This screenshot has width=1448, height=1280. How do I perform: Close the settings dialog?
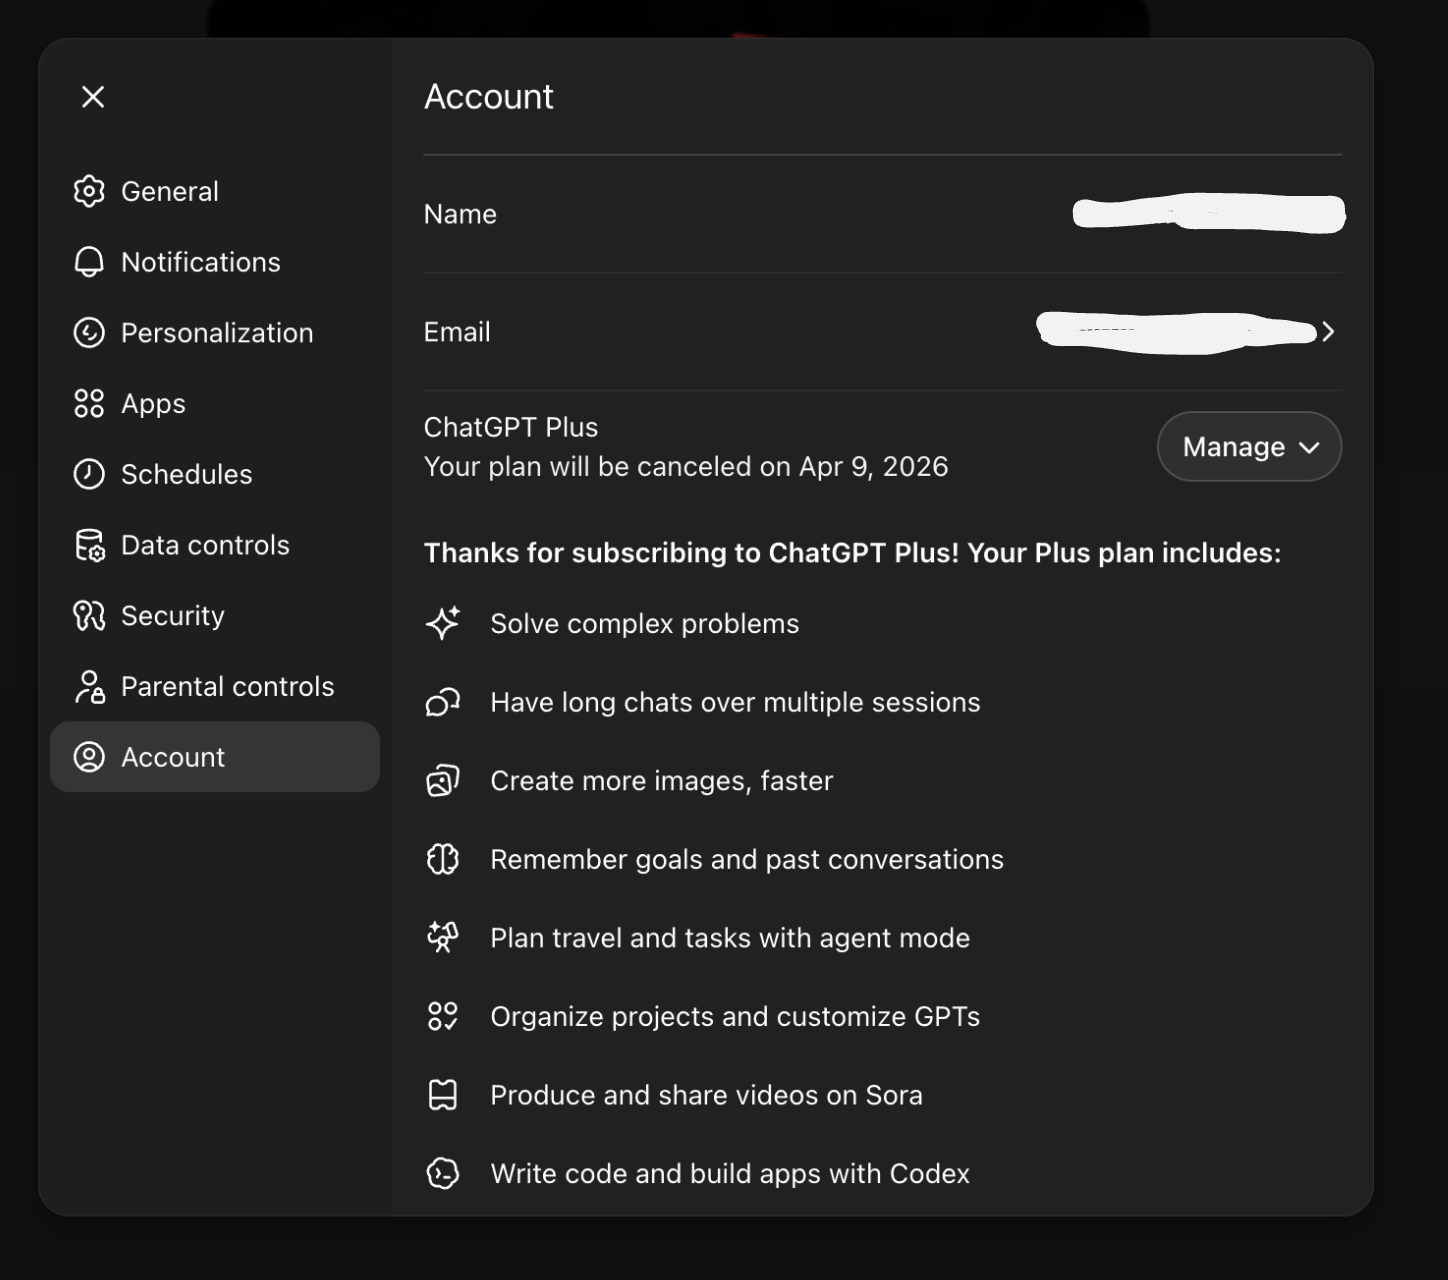click(x=93, y=97)
